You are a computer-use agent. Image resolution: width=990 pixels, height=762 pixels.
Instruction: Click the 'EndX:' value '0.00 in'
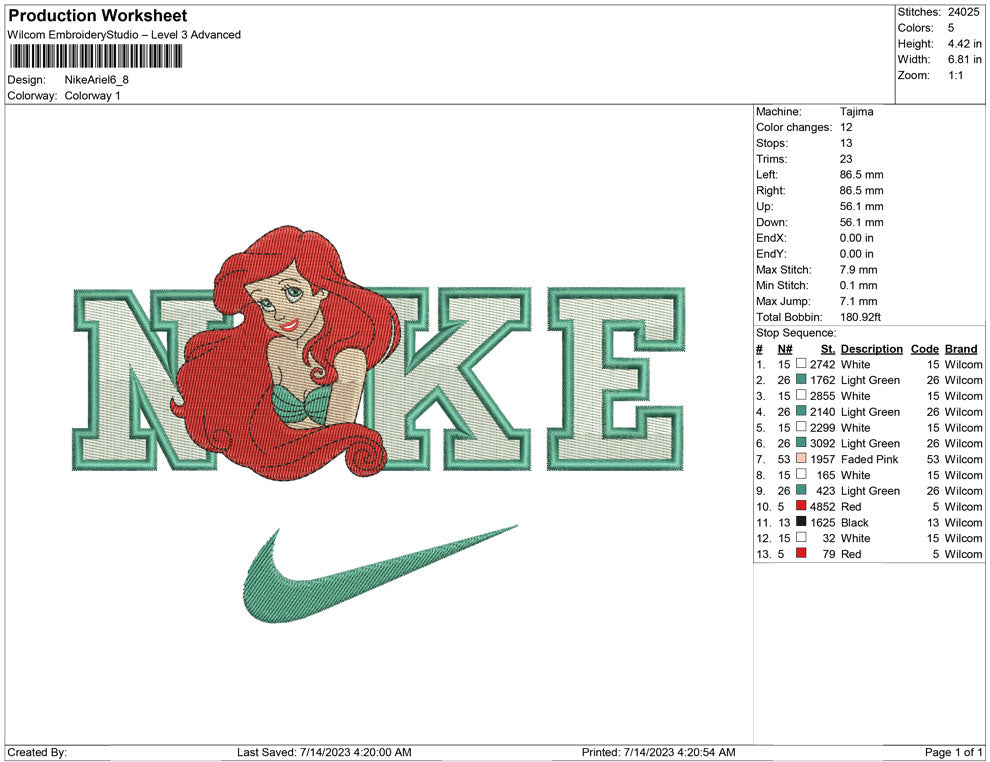point(857,238)
